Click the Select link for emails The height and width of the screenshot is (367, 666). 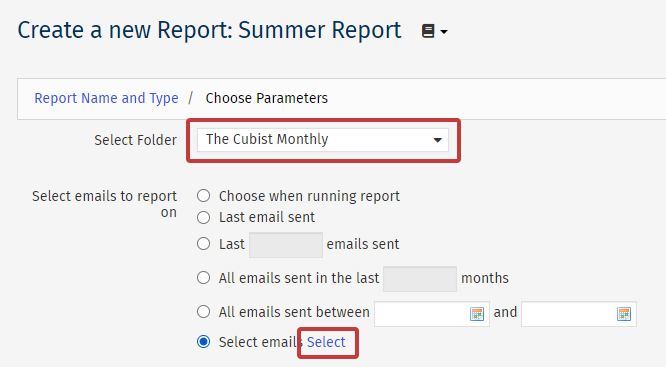click(x=326, y=342)
